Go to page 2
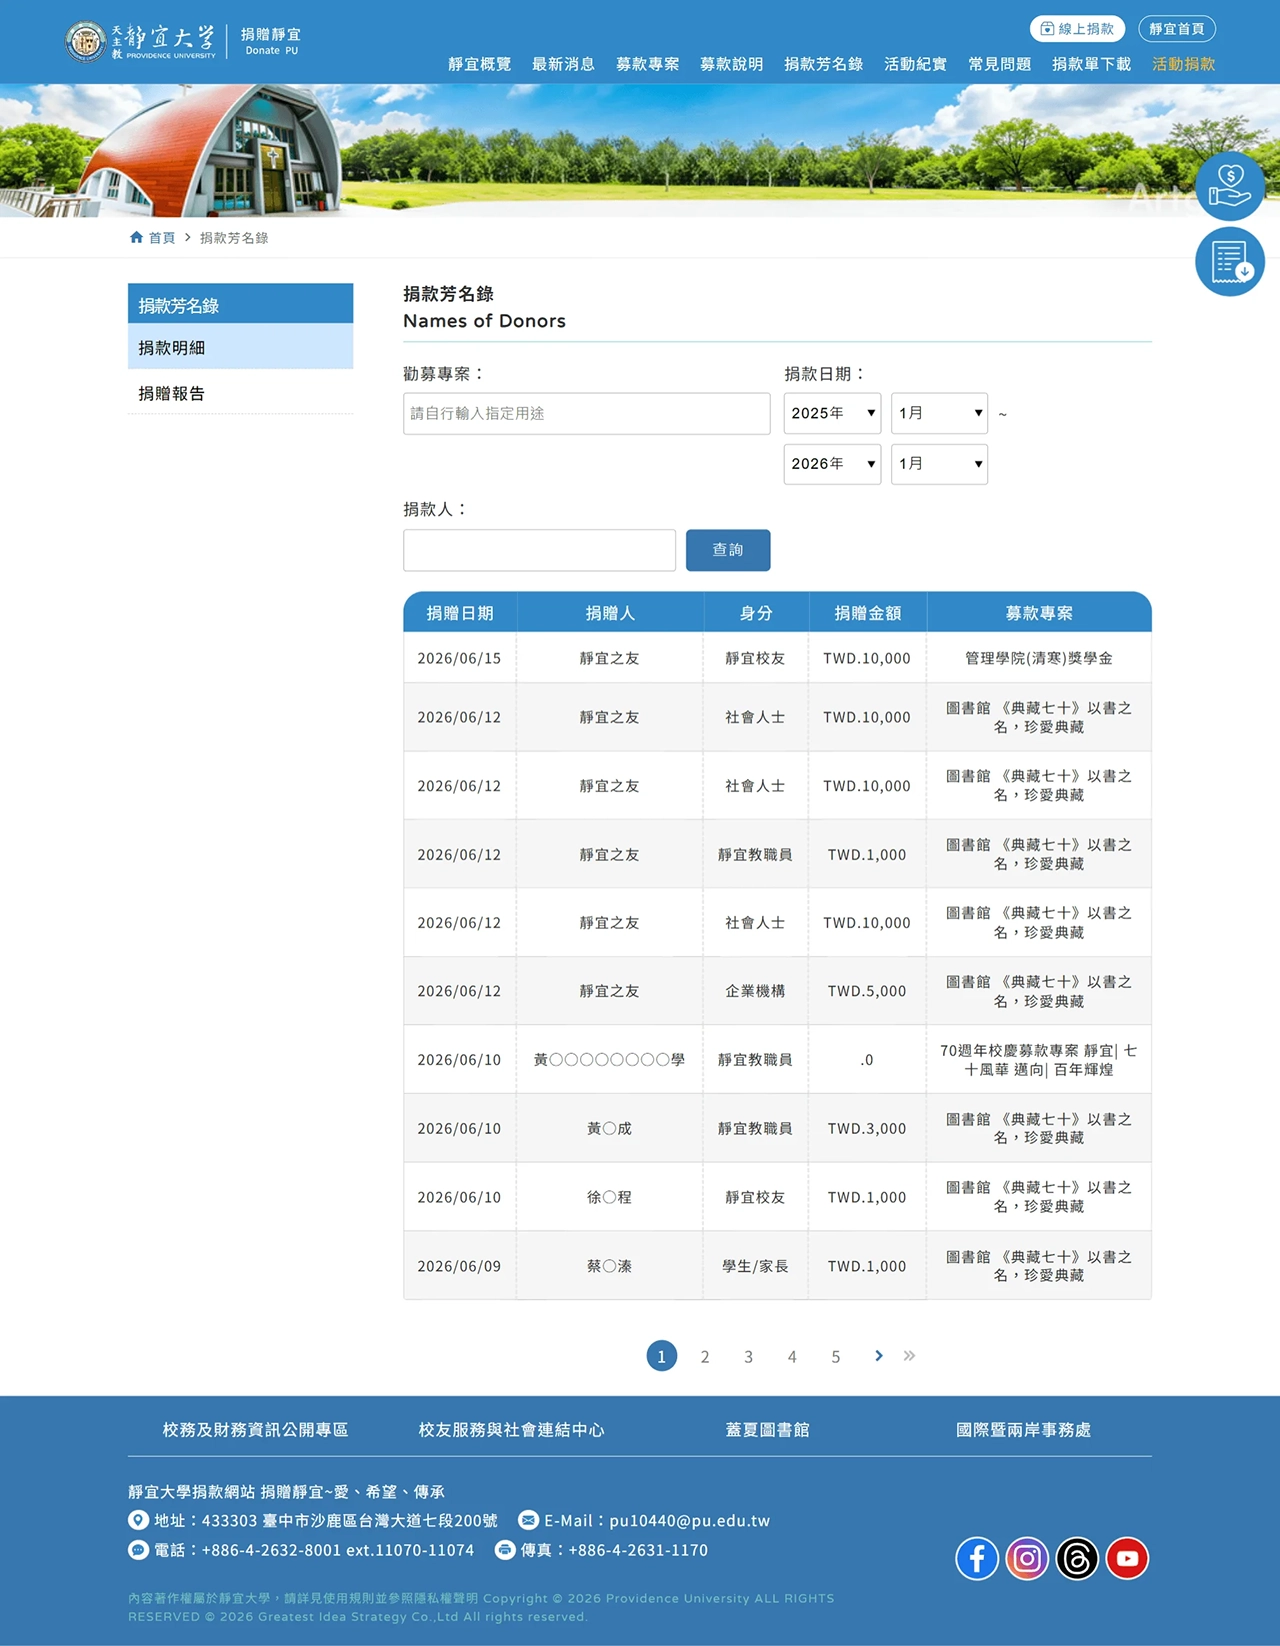1280x1646 pixels. click(705, 1356)
